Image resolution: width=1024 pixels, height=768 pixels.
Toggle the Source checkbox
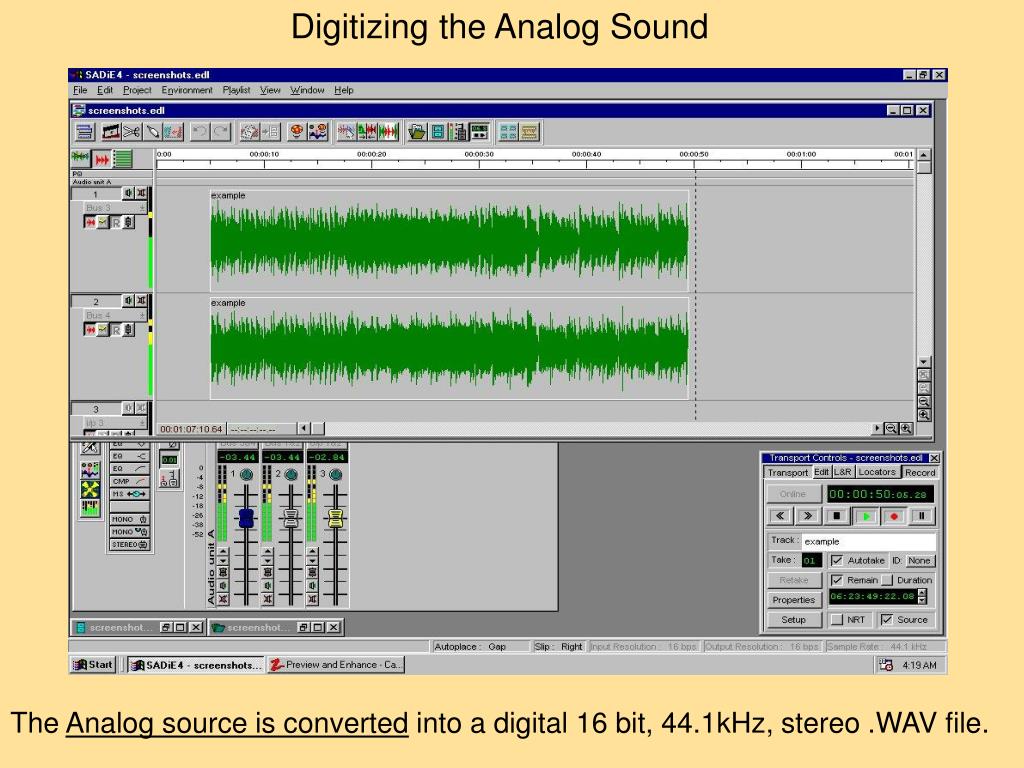click(x=886, y=619)
